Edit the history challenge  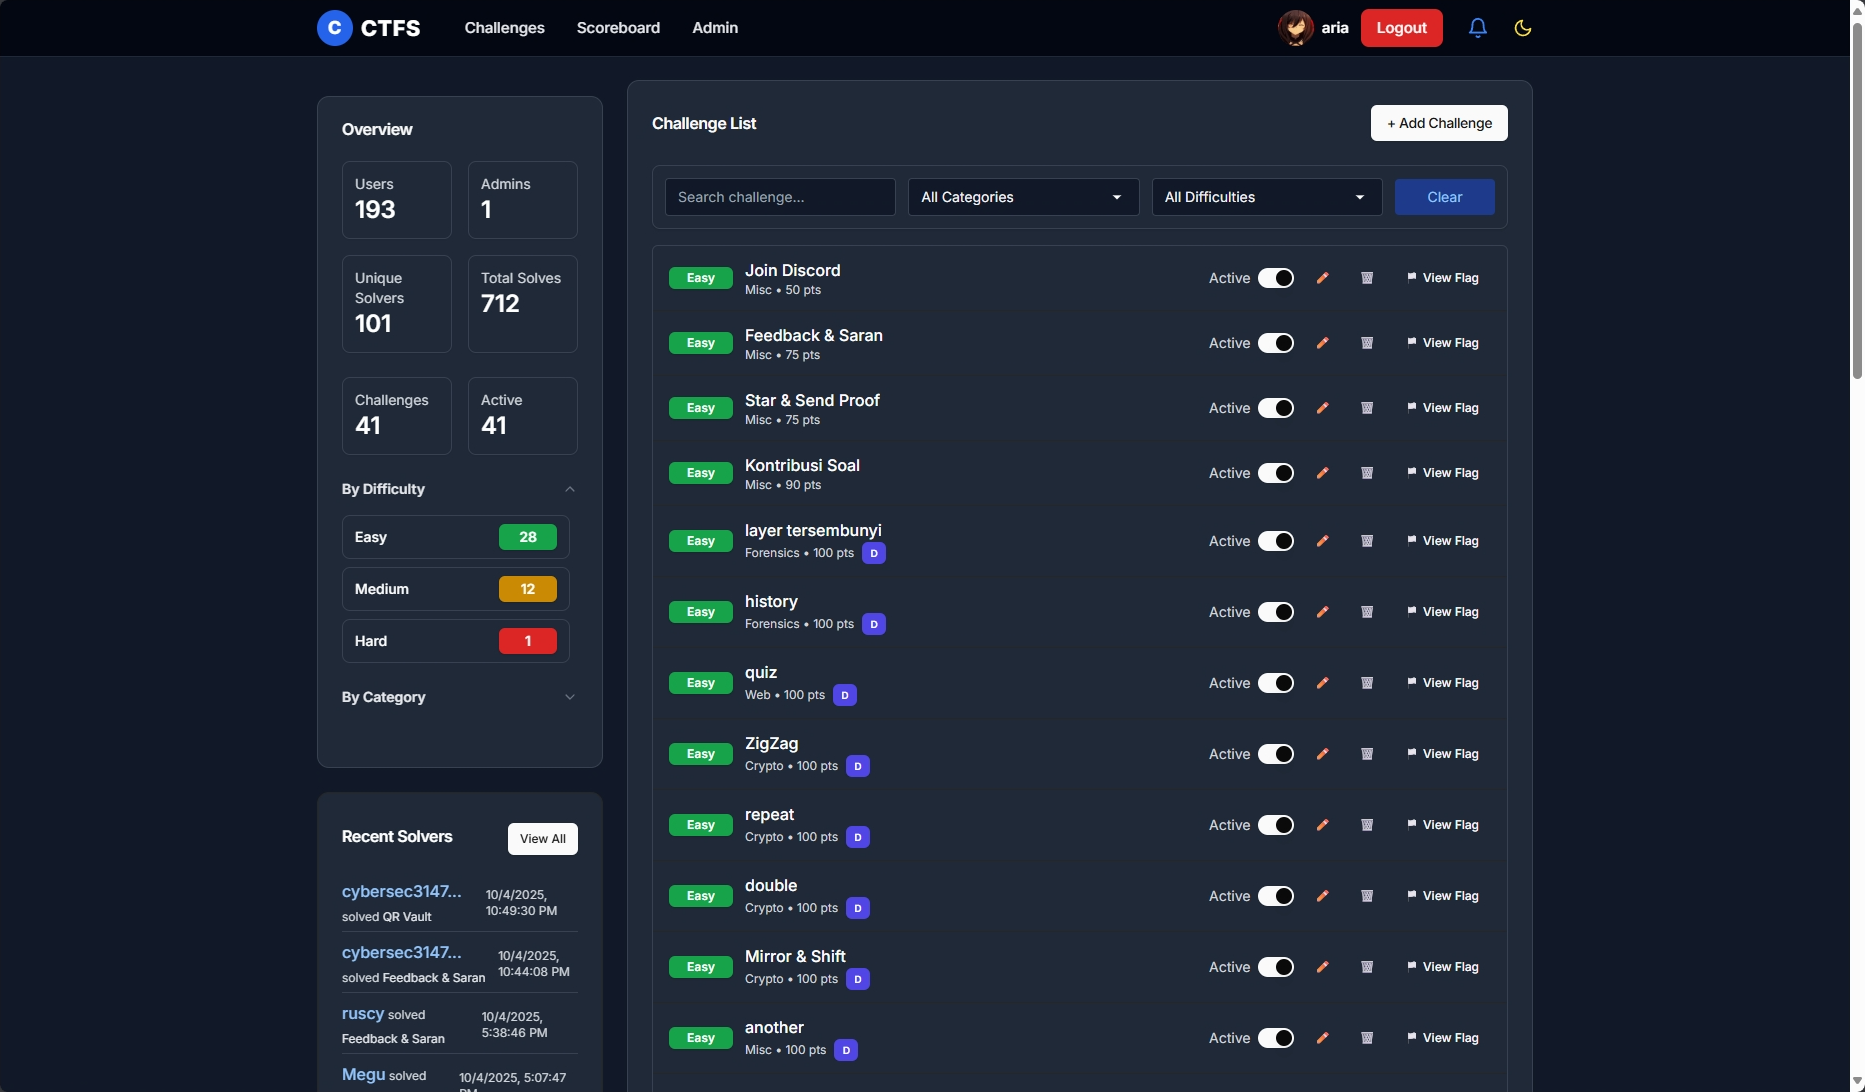[x=1323, y=612]
